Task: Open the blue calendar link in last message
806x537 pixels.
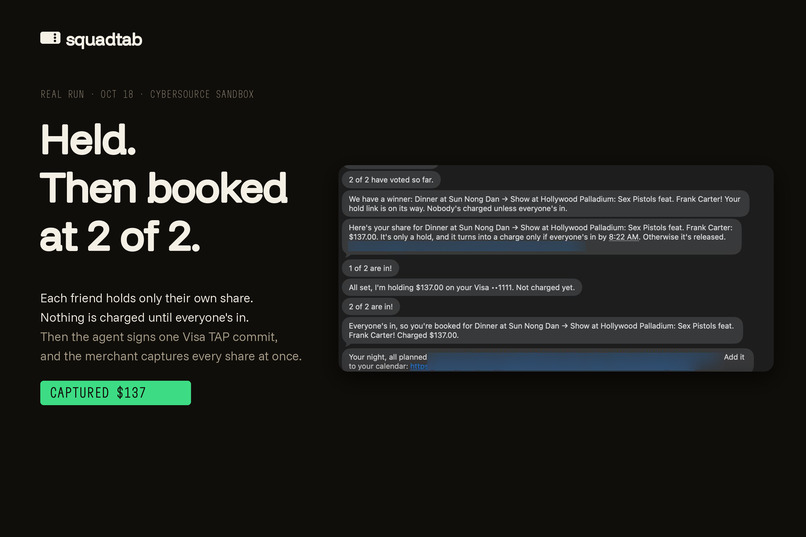Action: (x=419, y=366)
